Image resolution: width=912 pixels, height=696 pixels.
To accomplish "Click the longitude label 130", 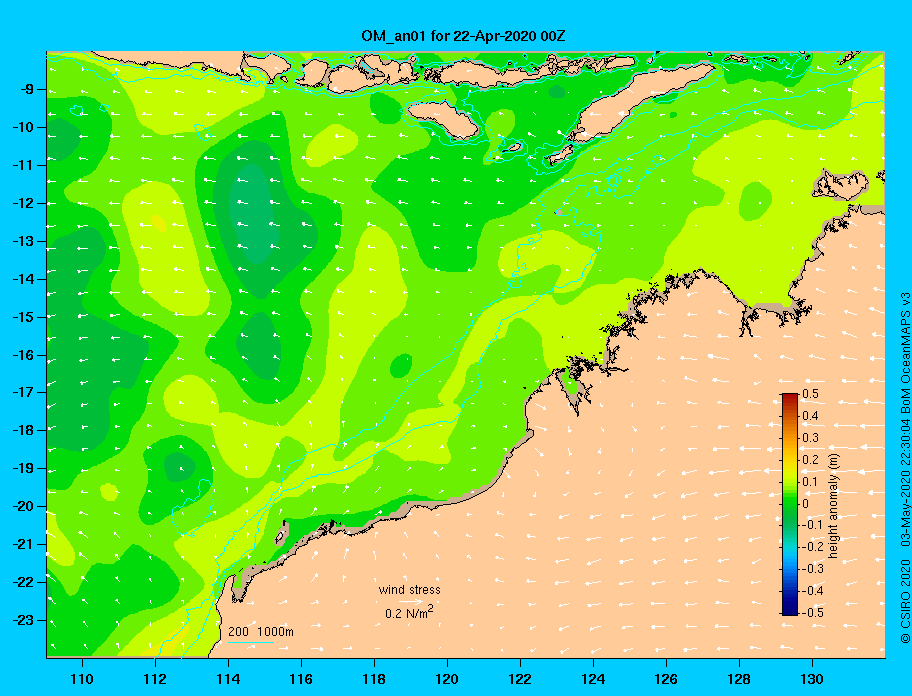I will [812, 679].
